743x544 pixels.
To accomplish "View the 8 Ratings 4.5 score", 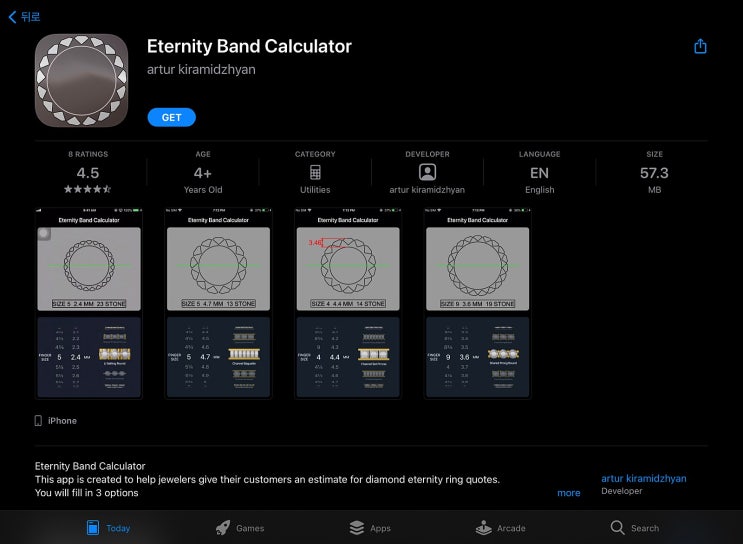I will pos(88,172).
